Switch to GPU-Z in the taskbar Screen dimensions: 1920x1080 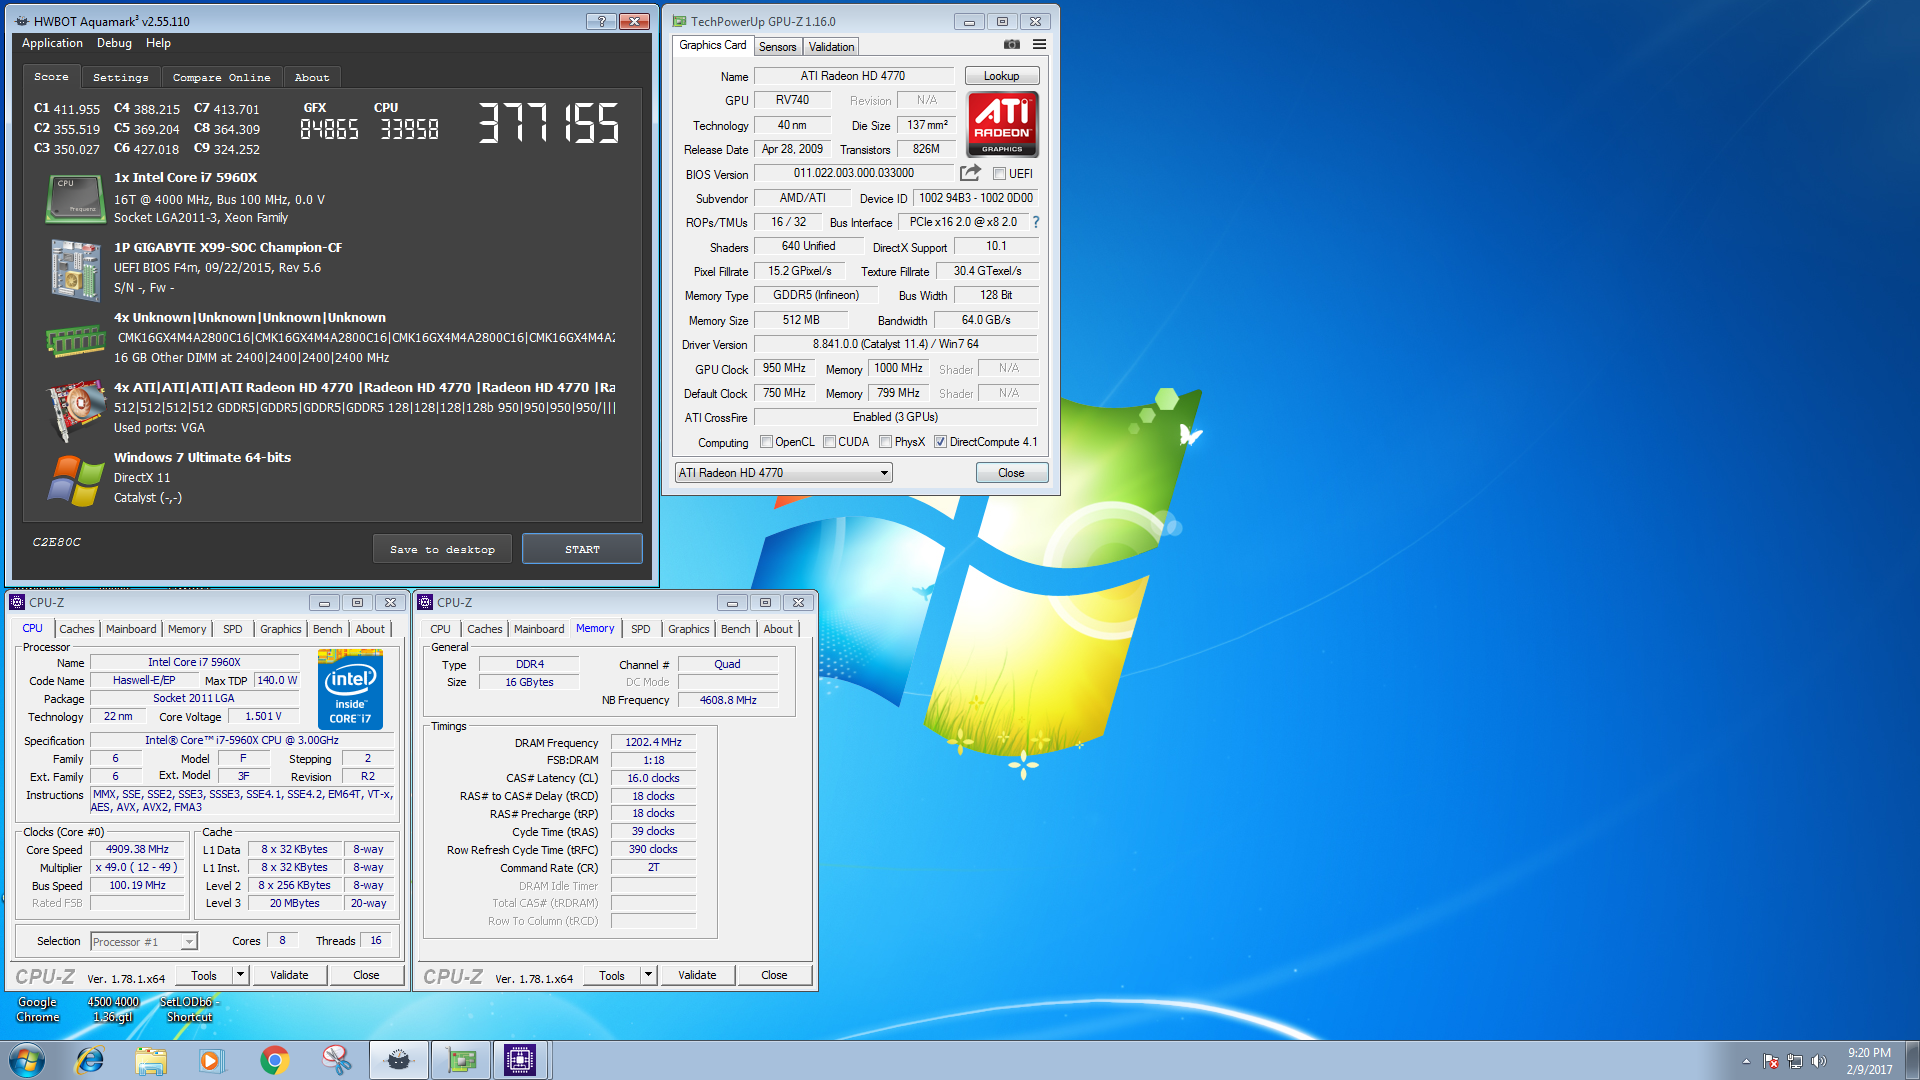tap(460, 1060)
